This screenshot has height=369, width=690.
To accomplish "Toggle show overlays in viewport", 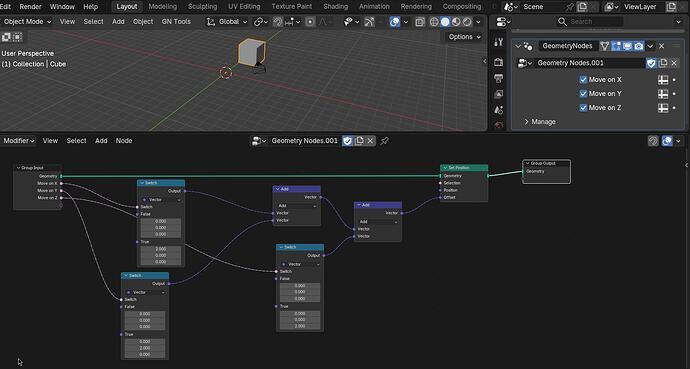I will (395, 22).
